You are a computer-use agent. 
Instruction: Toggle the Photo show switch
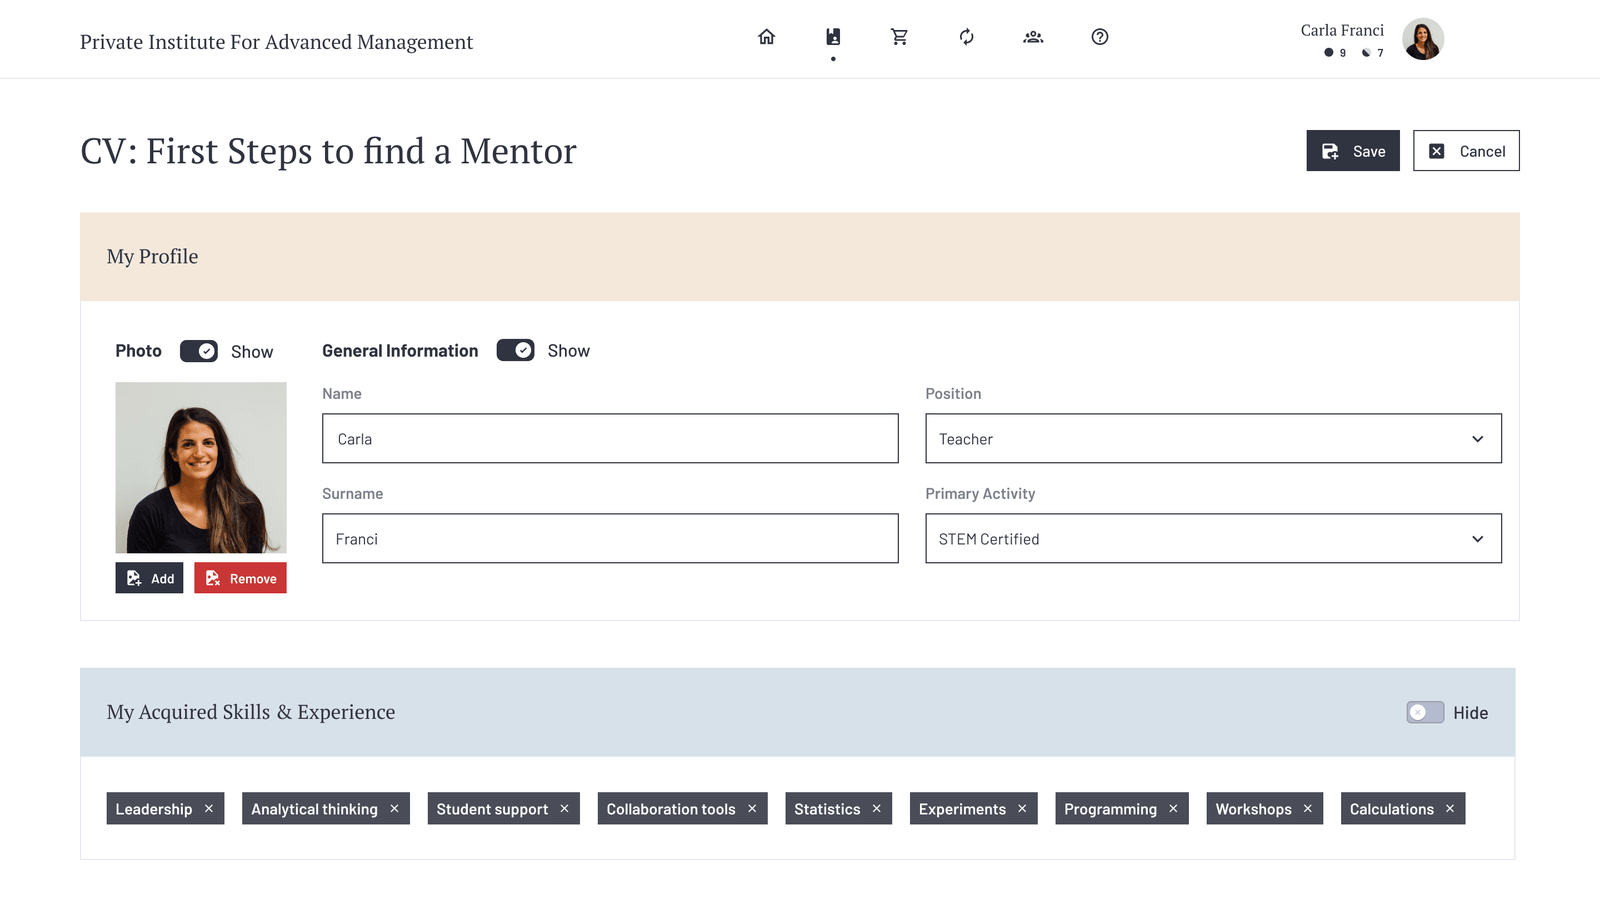(199, 351)
